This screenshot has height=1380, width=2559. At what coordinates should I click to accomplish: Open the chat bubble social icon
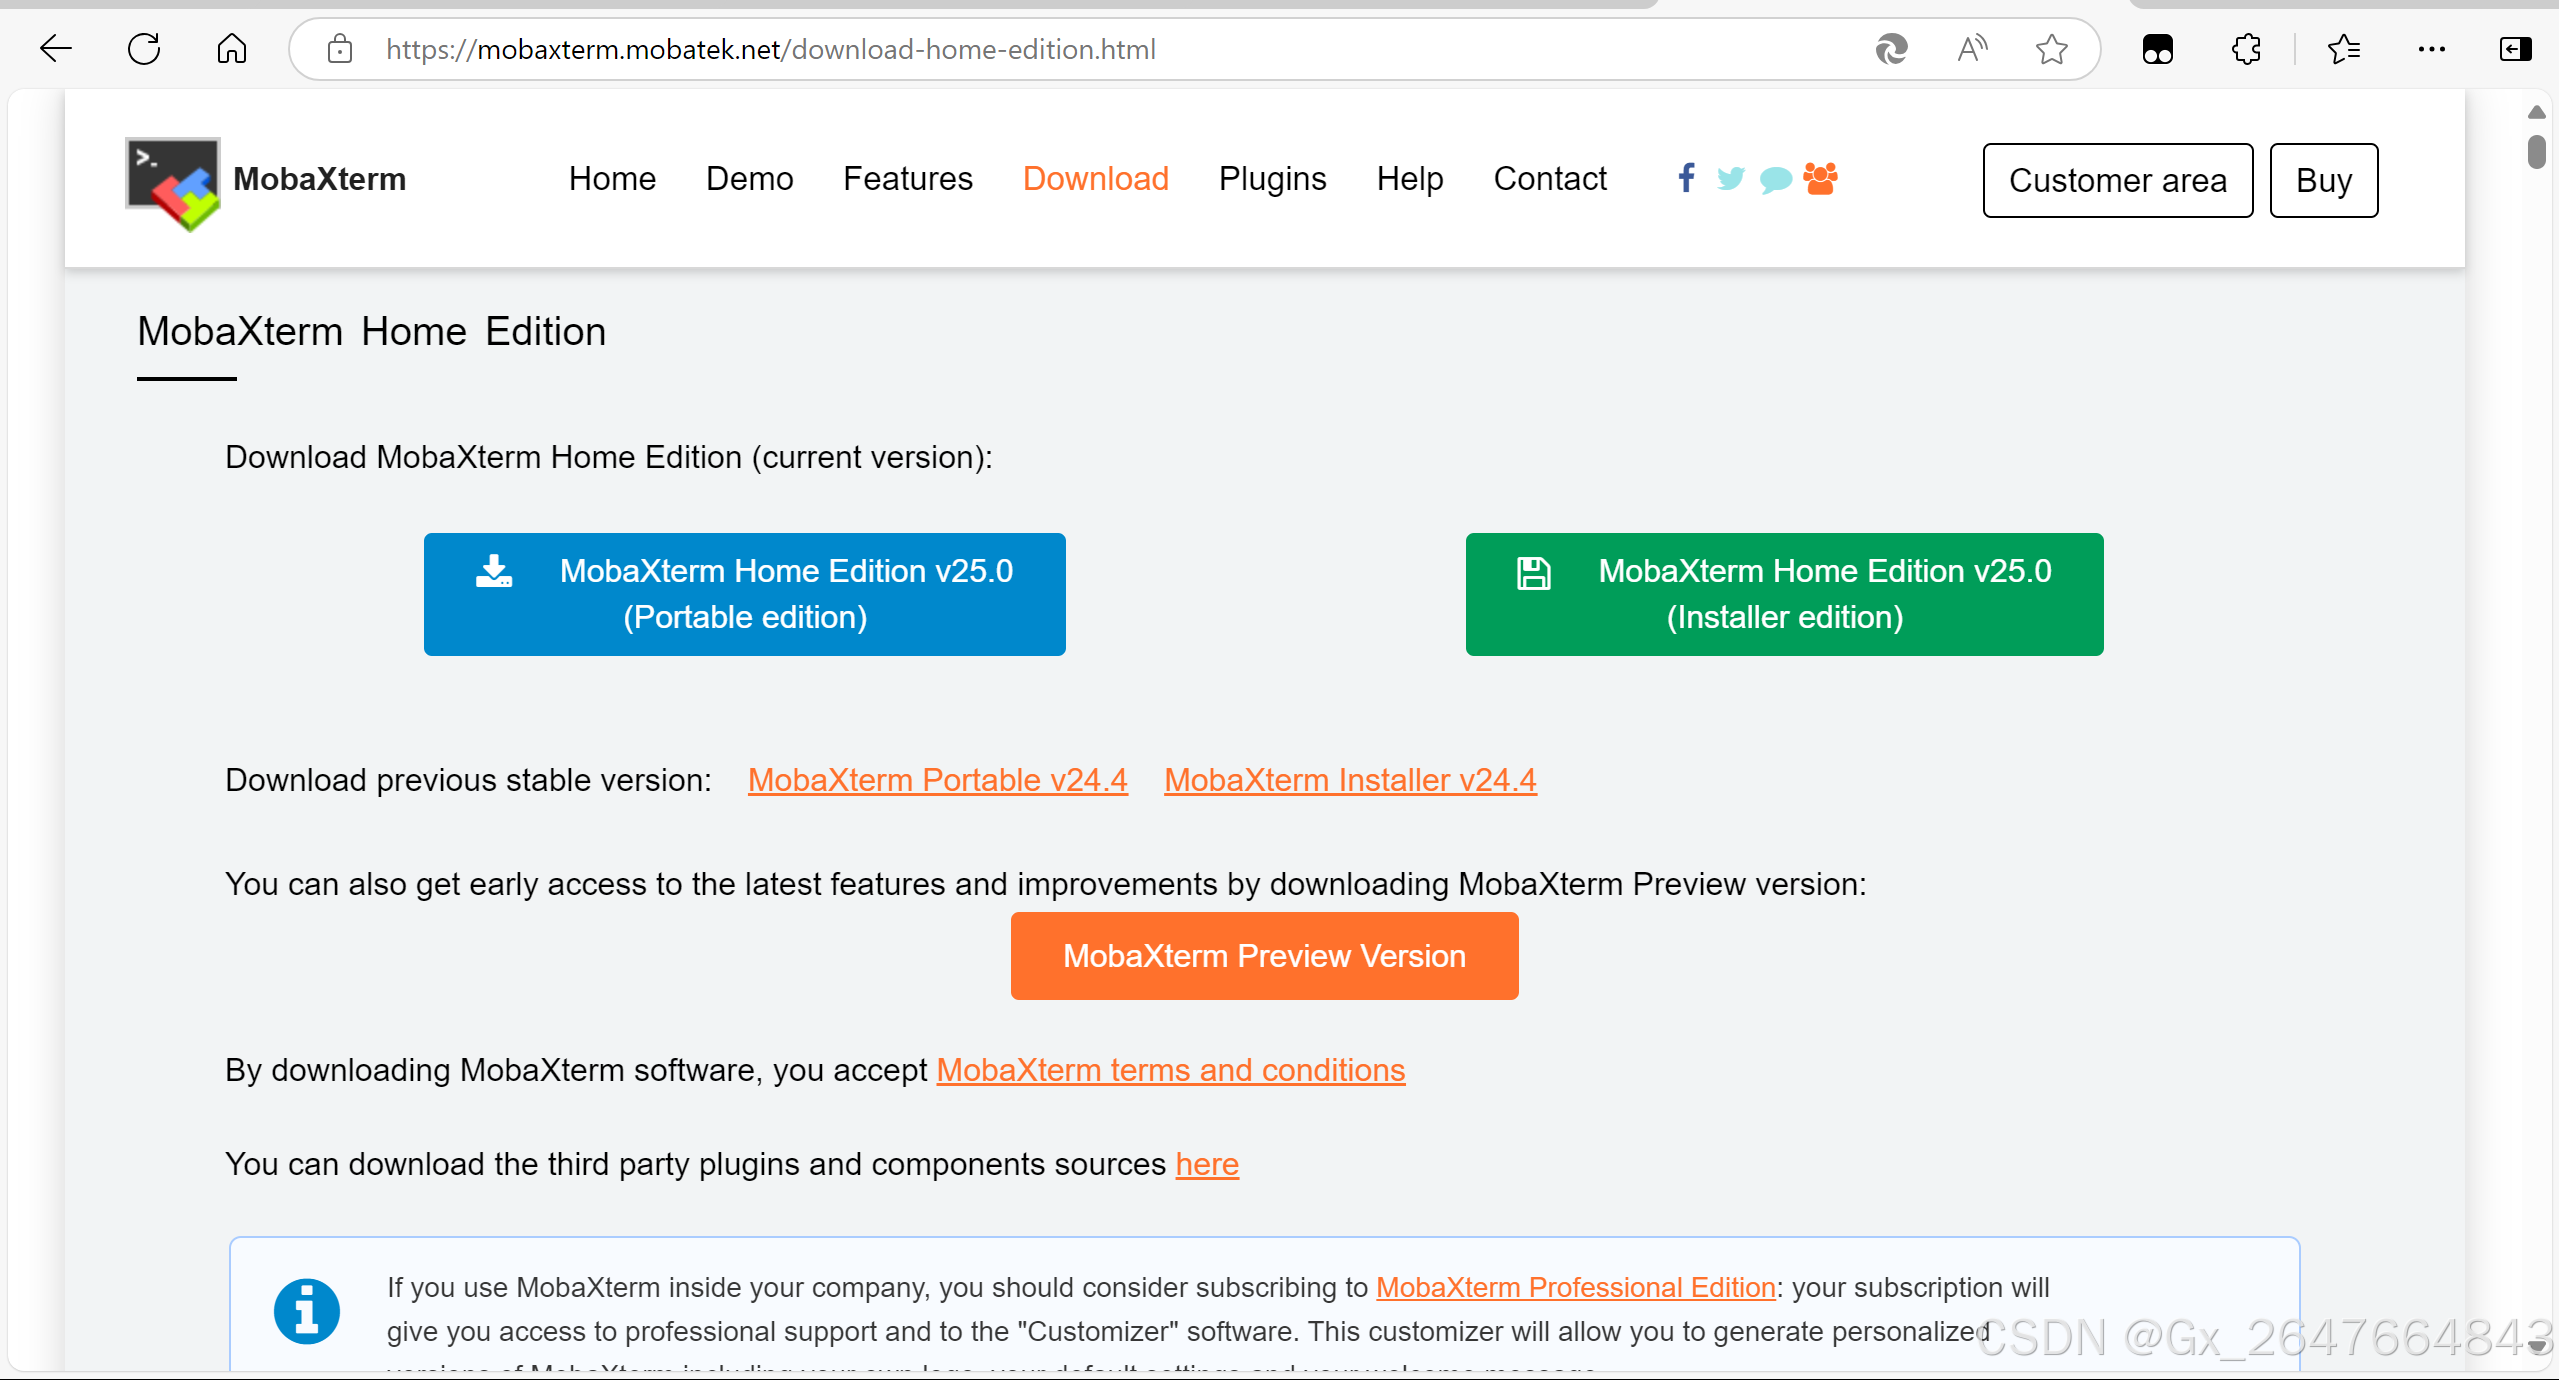click(x=1775, y=180)
